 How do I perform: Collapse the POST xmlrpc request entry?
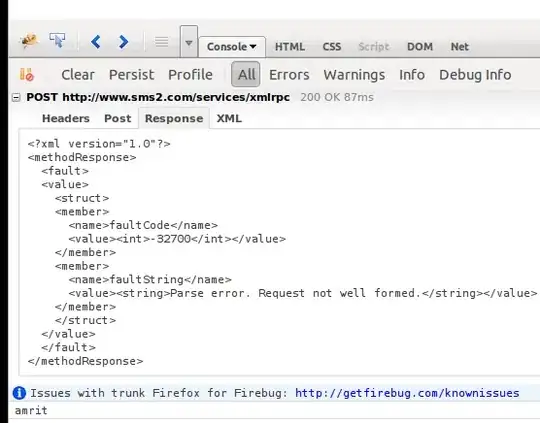point(16,98)
